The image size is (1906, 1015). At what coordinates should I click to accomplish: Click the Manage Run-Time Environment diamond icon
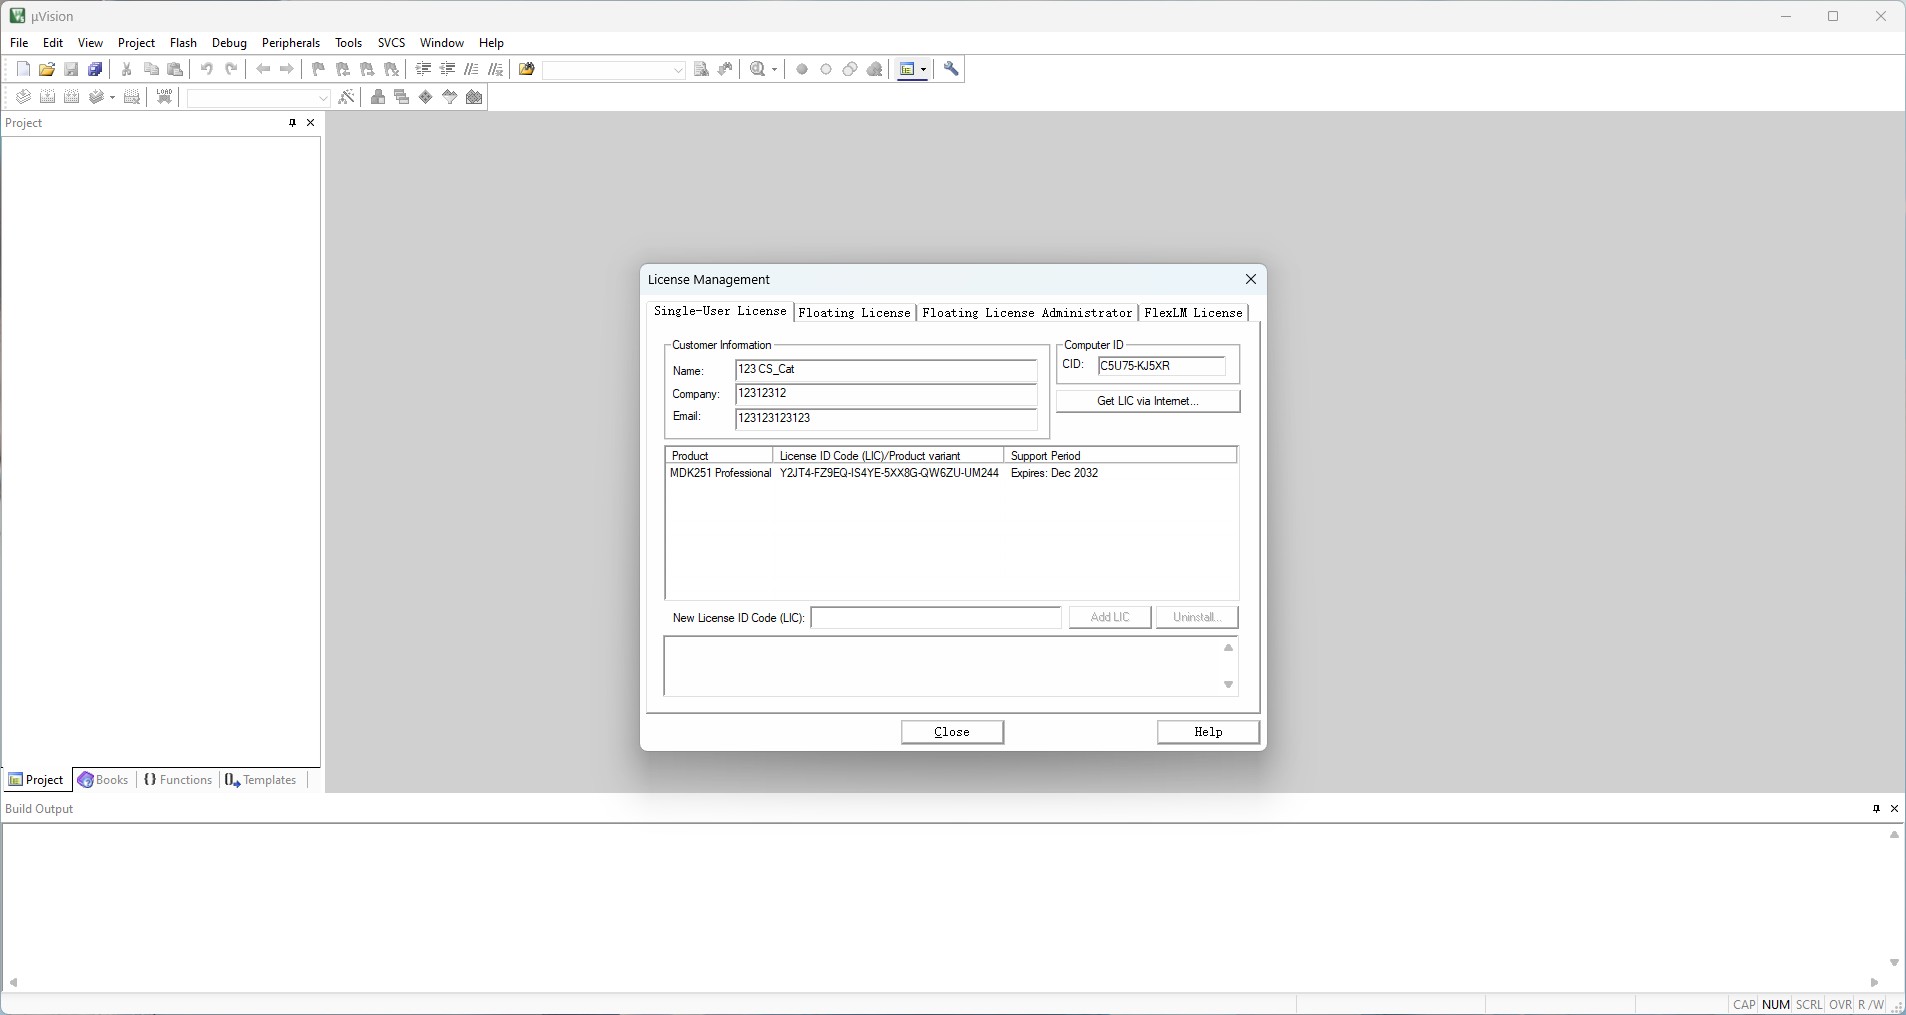pyautogui.click(x=426, y=97)
